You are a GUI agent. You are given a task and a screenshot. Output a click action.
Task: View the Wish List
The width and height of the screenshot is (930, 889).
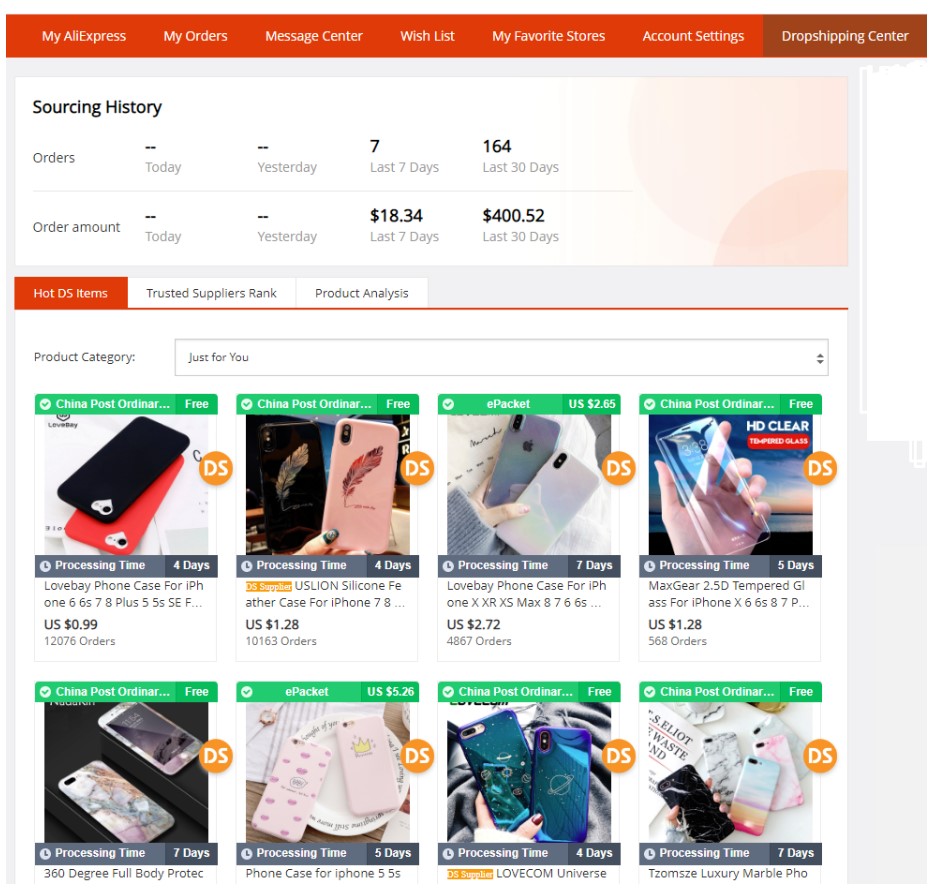(x=427, y=36)
